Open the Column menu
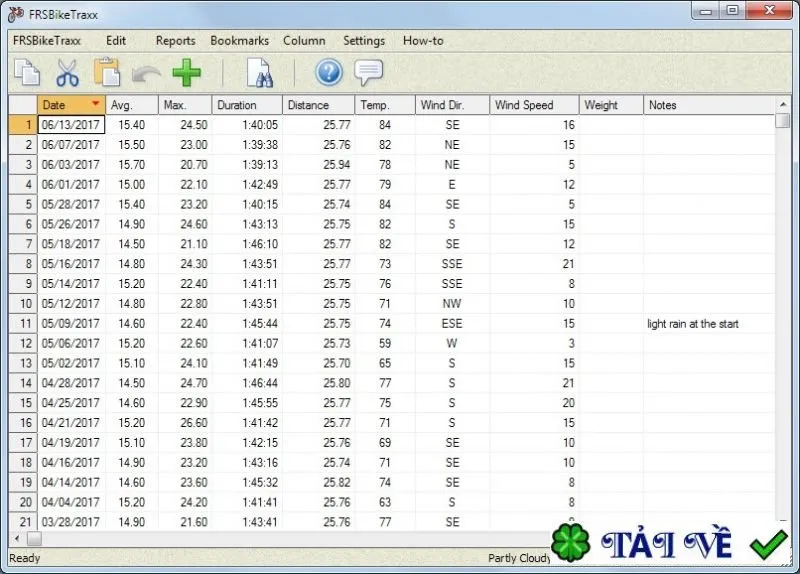This screenshot has height=574, width=800. 304,41
